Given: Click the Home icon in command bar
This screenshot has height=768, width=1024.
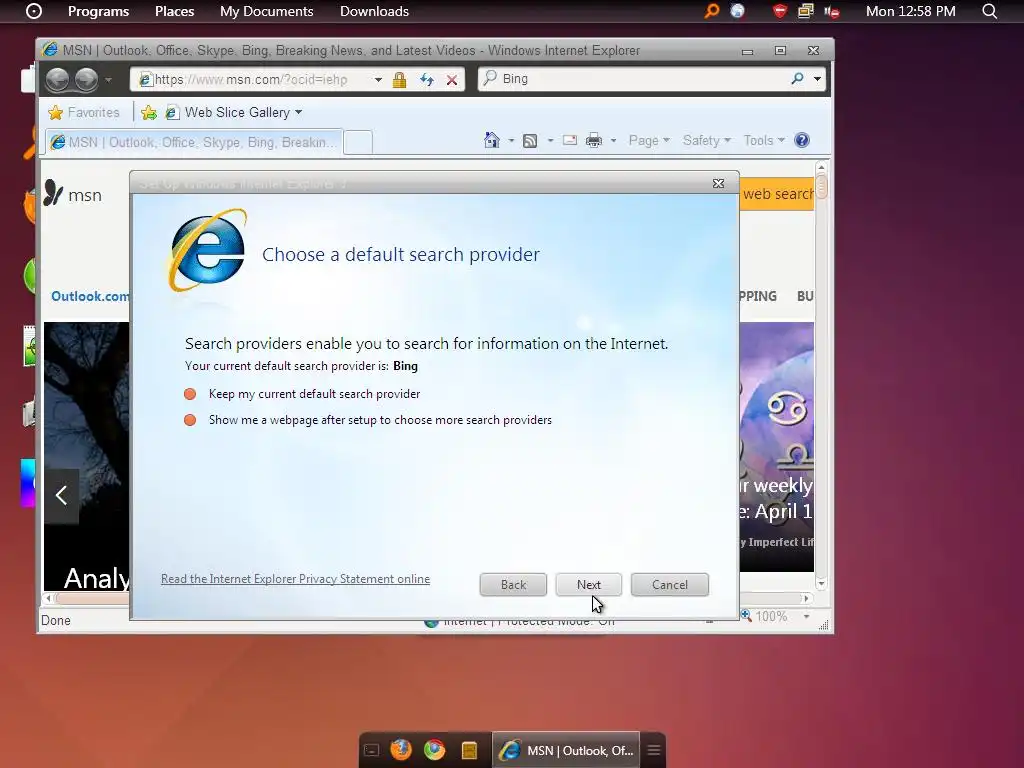Looking at the screenshot, I should pos(492,140).
